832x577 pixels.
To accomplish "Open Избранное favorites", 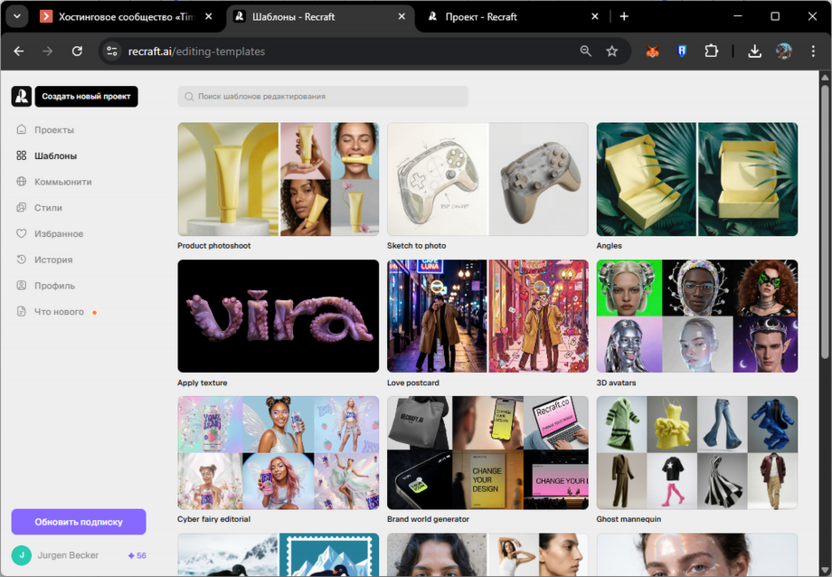I will (x=59, y=234).
